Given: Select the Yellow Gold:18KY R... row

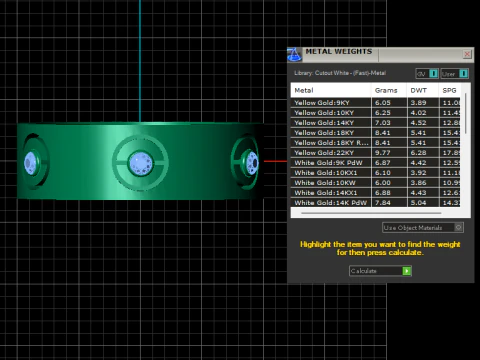Looking at the screenshot, I should pyautogui.click(x=376, y=143).
